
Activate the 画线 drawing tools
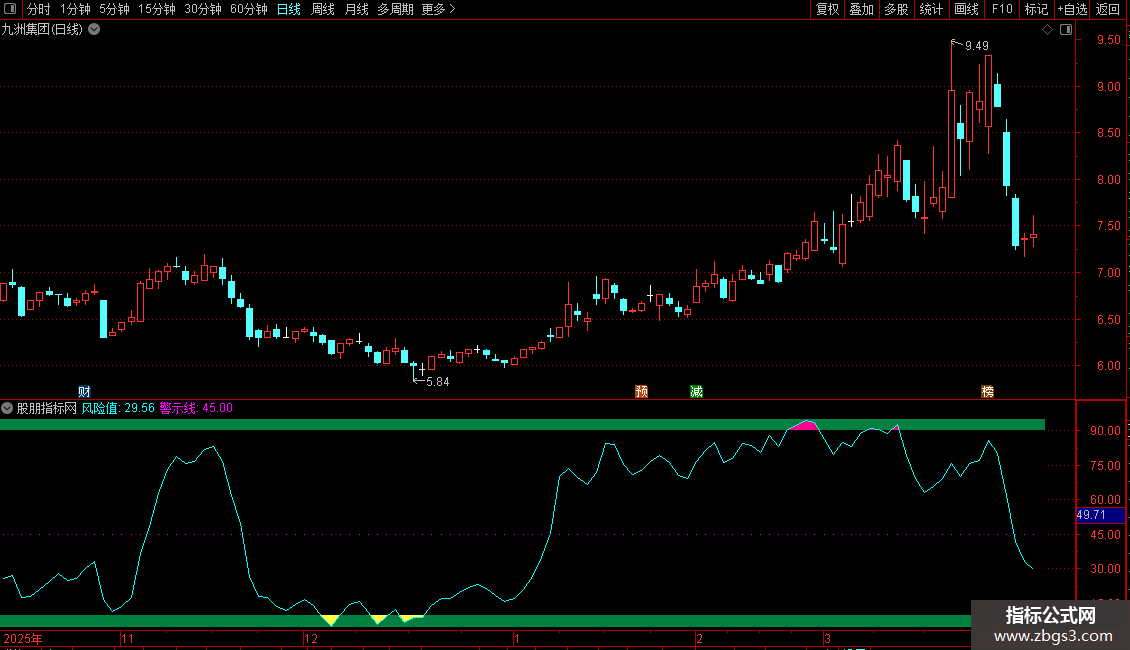click(966, 9)
